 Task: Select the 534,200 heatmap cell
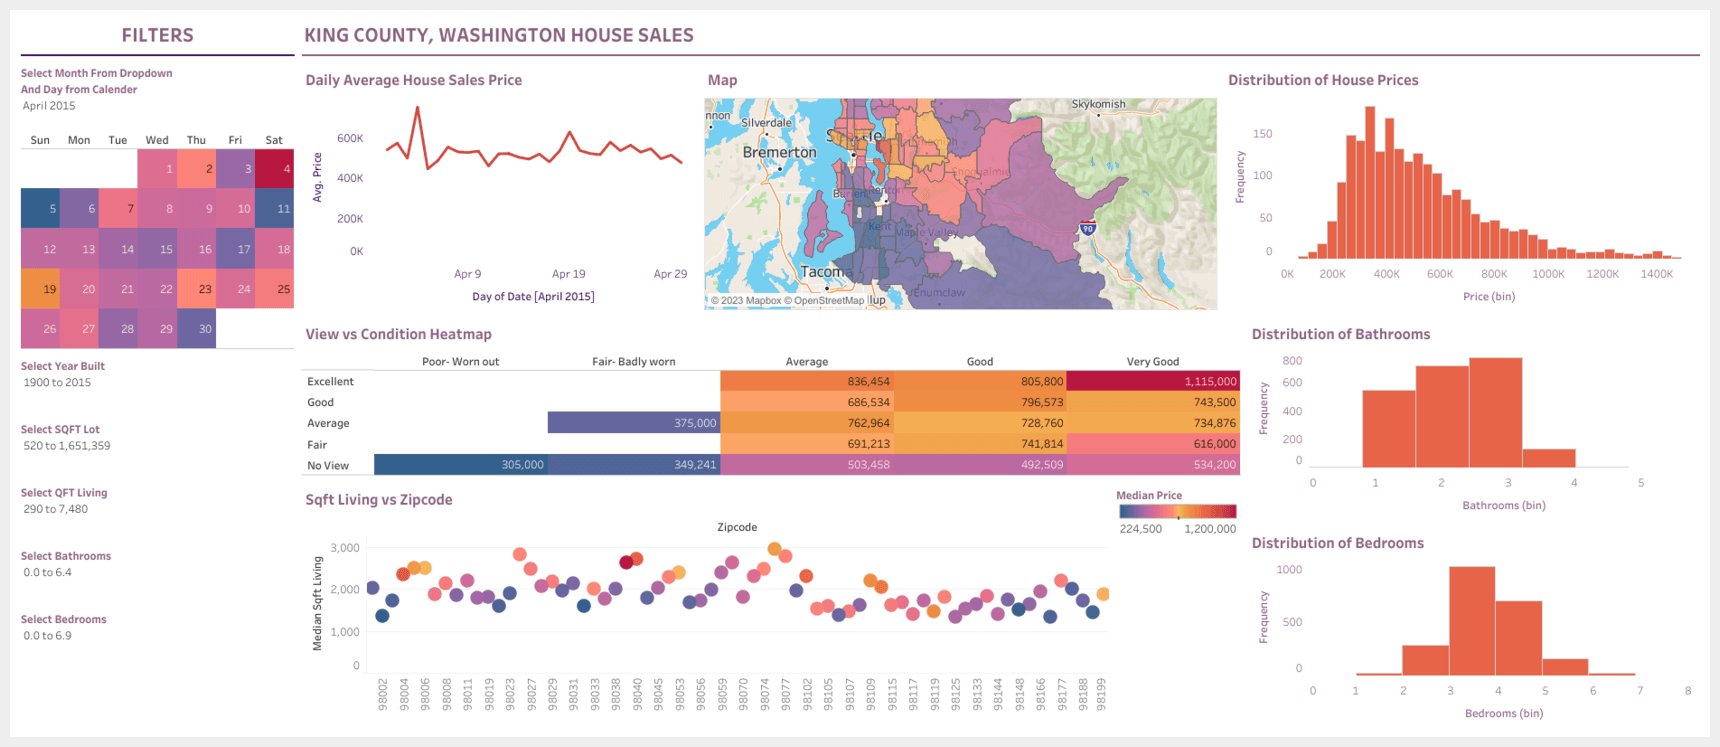(x=1153, y=464)
